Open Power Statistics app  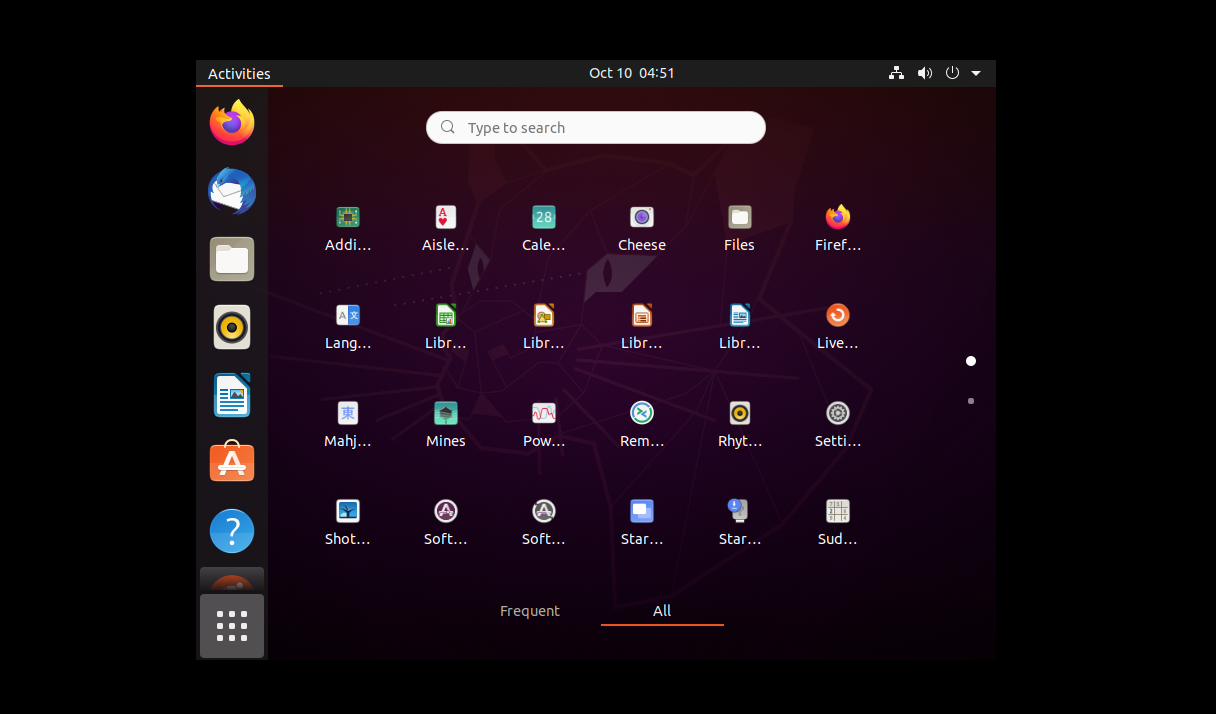pyautogui.click(x=544, y=424)
